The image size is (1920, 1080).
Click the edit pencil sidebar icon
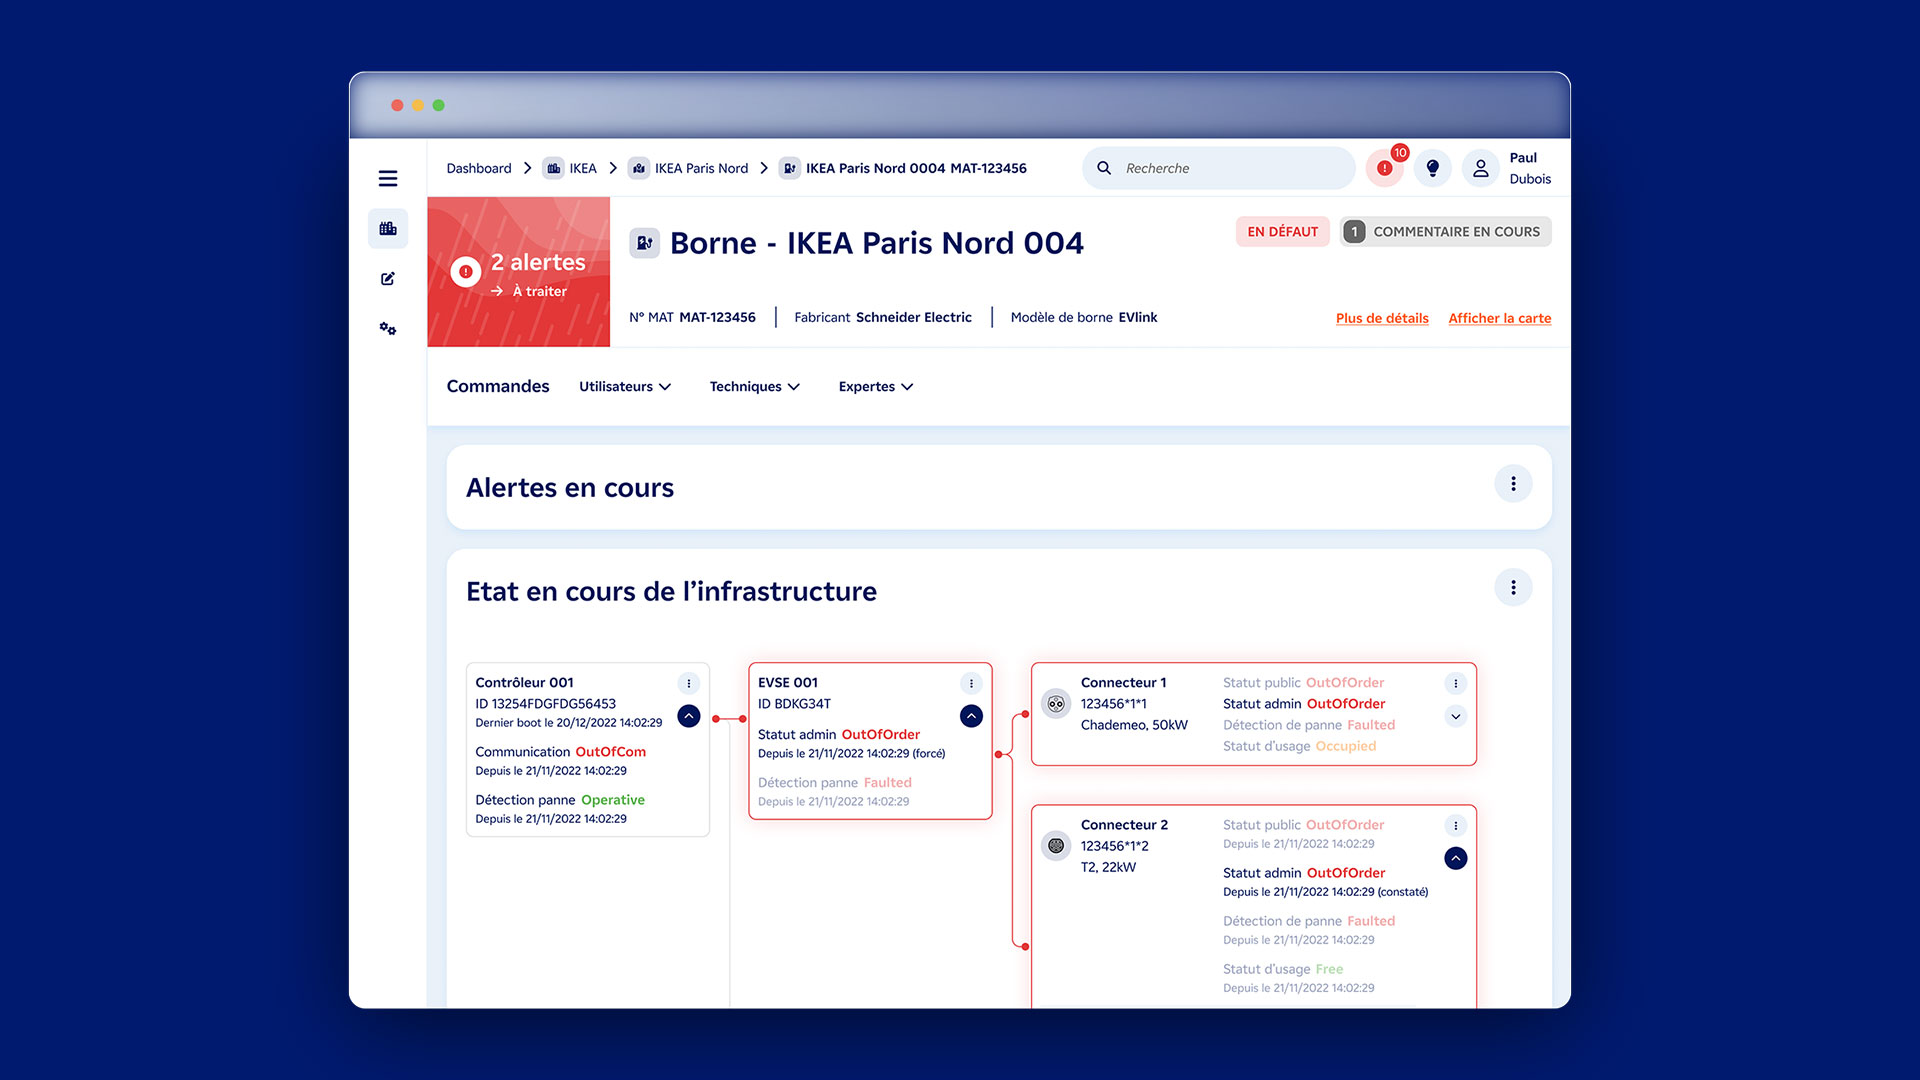pyautogui.click(x=388, y=279)
